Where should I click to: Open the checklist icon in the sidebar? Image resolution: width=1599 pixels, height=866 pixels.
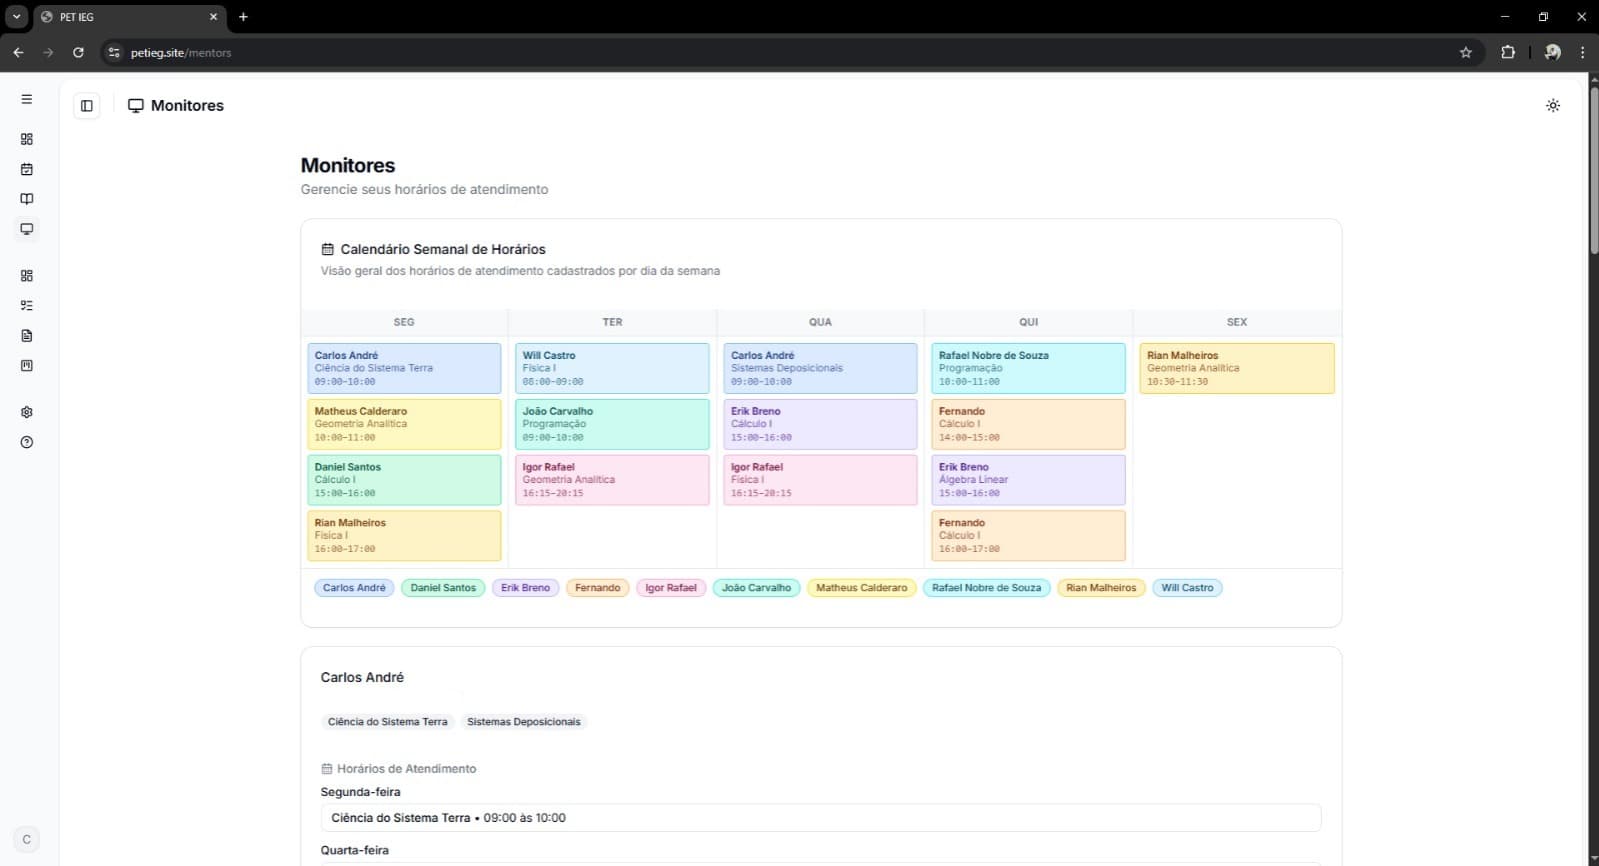(27, 306)
